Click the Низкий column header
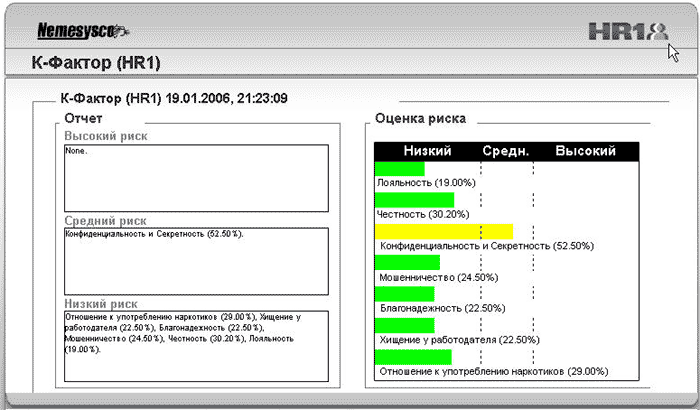 pyautogui.click(x=427, y=151)
